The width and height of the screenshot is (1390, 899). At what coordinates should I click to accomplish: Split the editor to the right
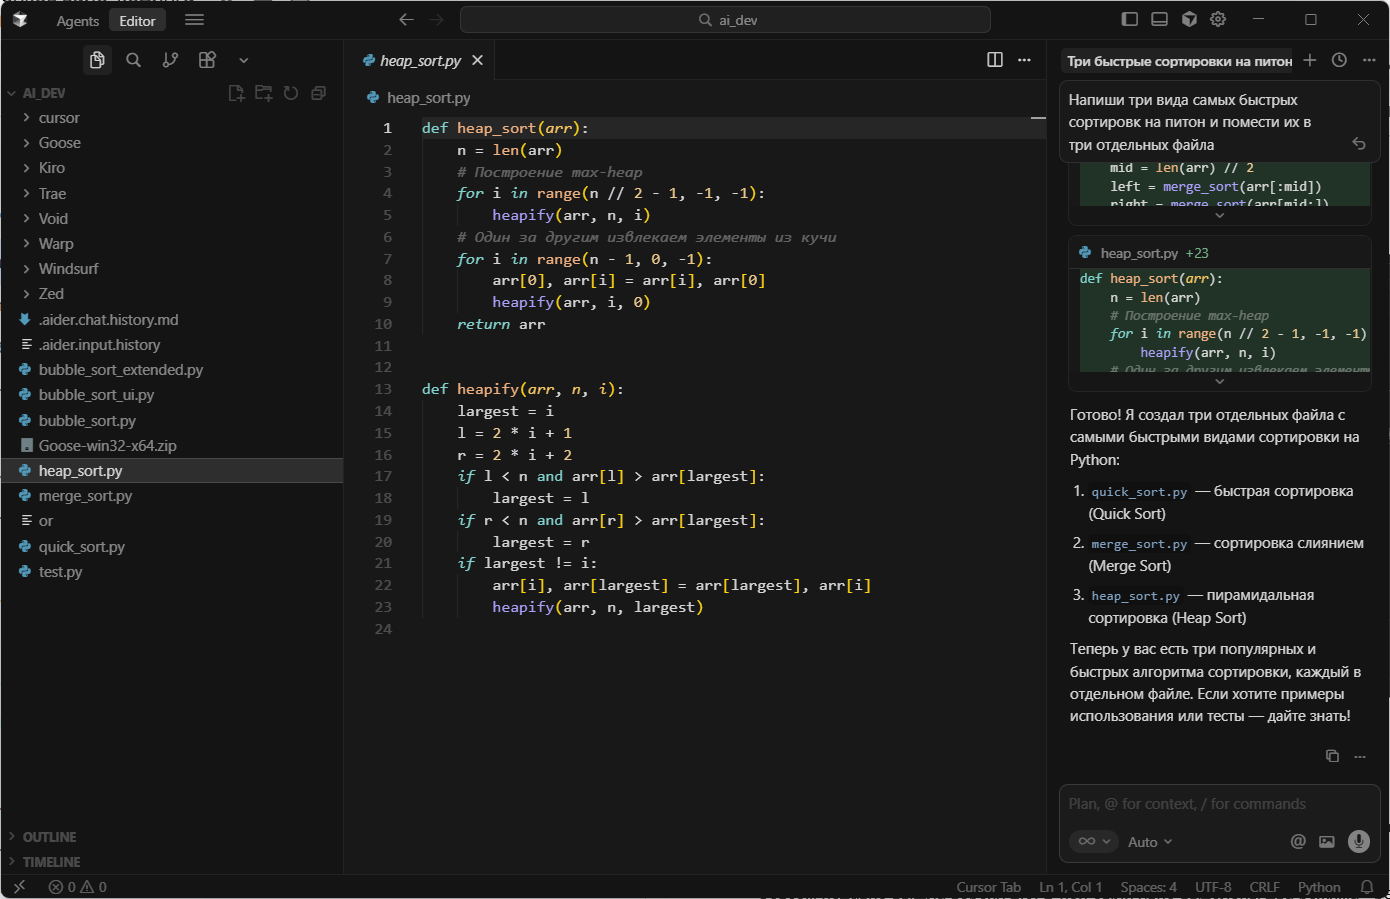tap(994, 60)
